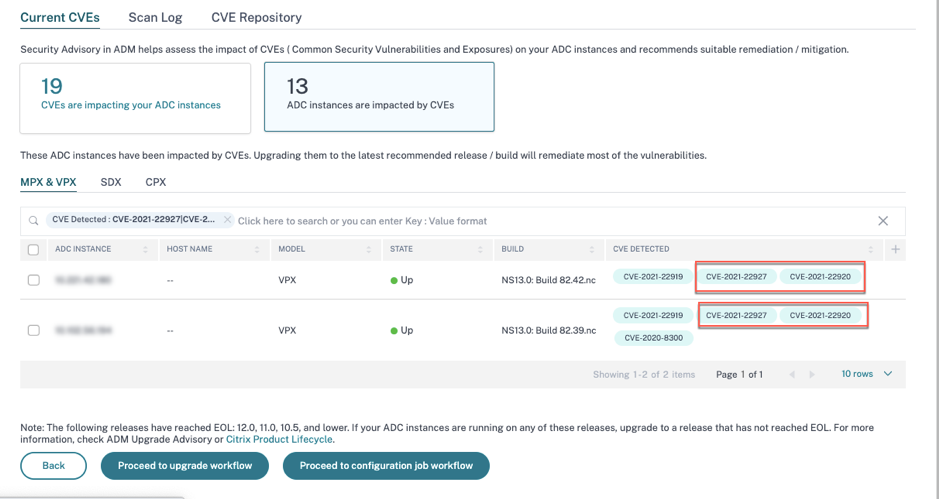The height and width of the screenshot is (499, 939).
Task: Open the CVE Repository tab
Action: (x=256, y=17)
